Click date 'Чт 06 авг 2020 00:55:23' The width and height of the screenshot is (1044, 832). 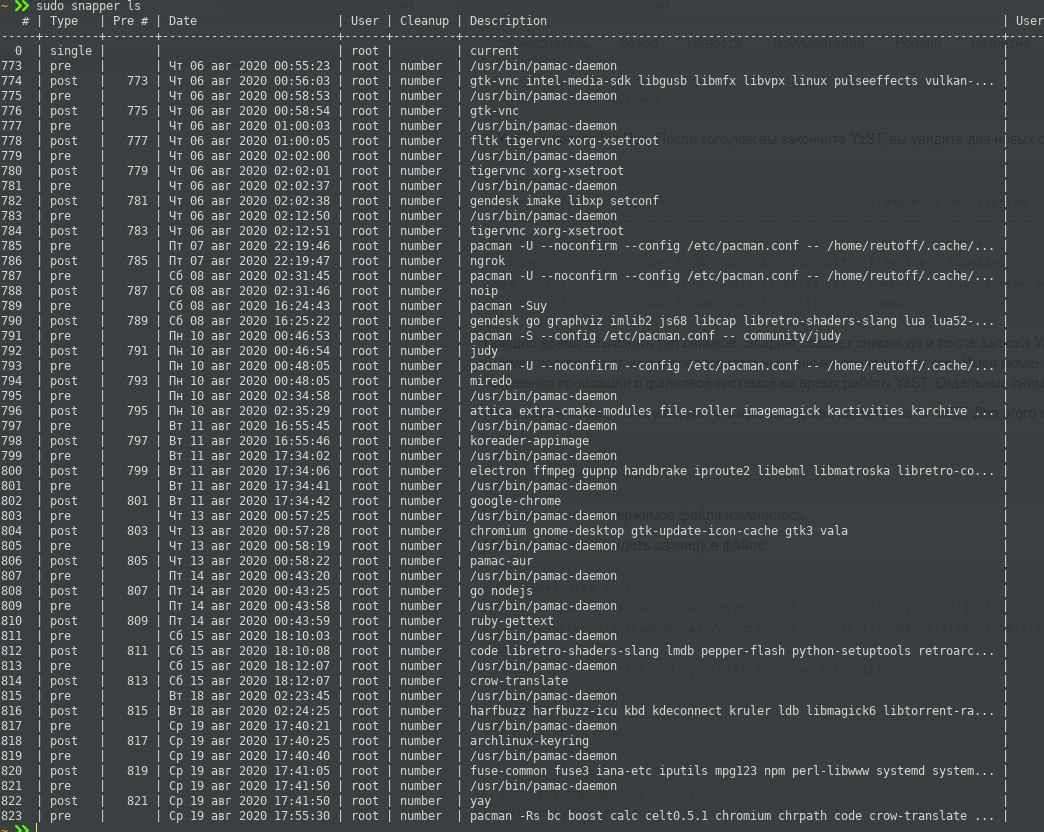[x=249, y=66]
